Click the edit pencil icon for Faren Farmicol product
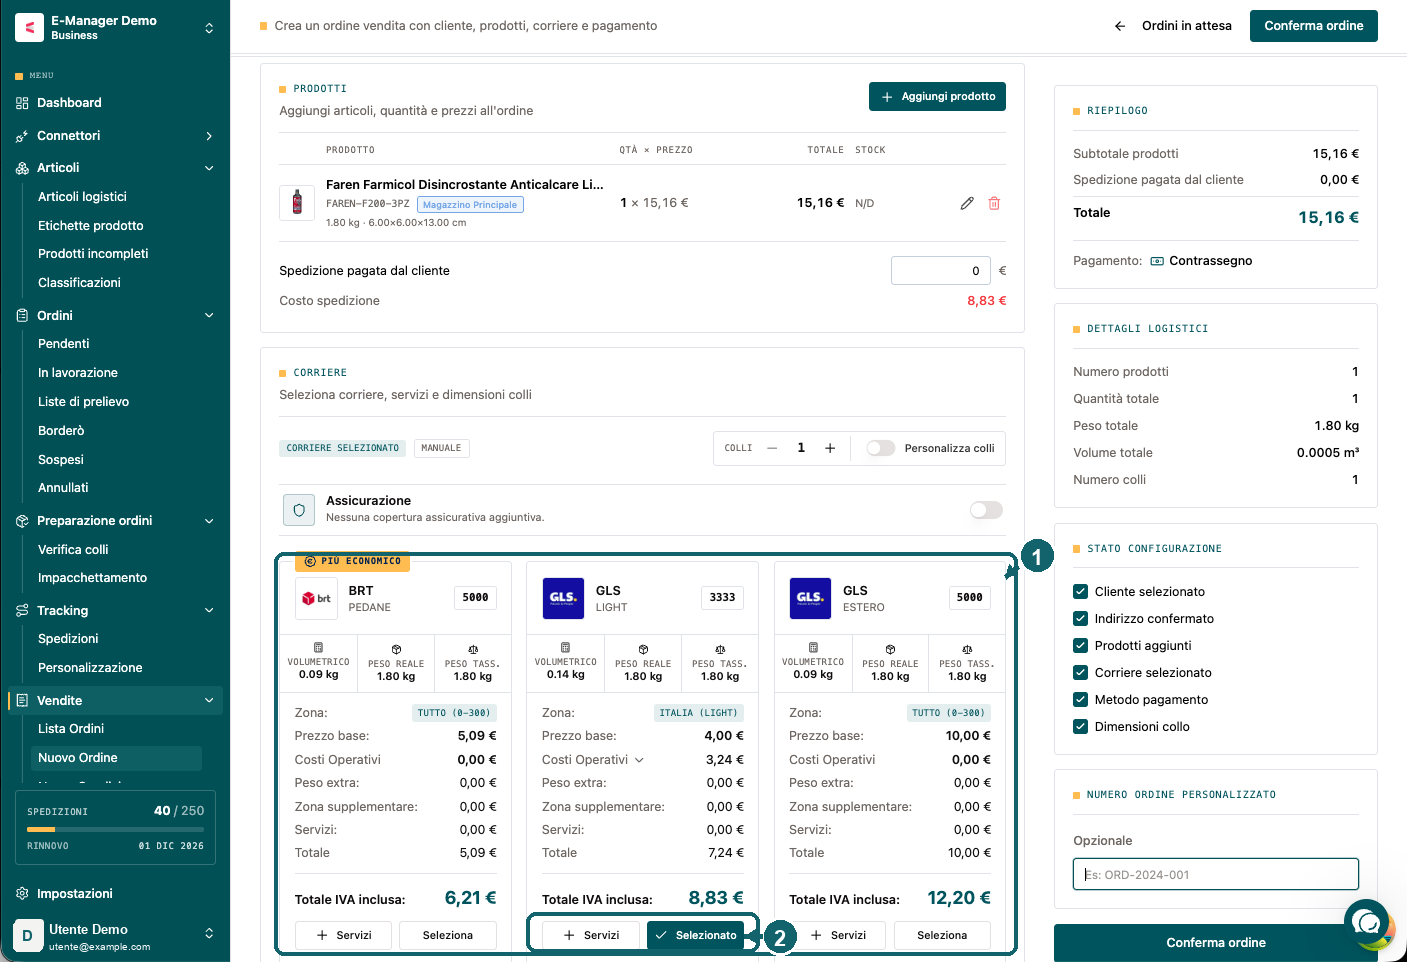Screen dimensions: 1407x962 tap(967, 203)
